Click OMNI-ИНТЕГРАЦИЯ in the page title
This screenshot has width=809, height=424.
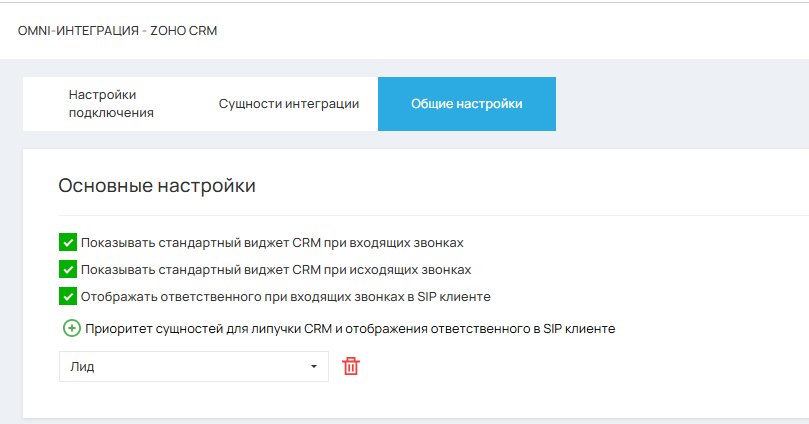[x=78, y=30]
